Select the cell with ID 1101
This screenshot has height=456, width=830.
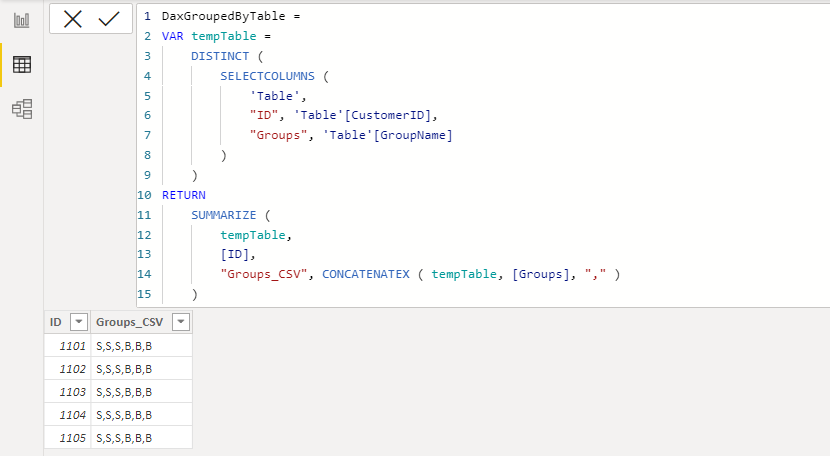(68, 346)
